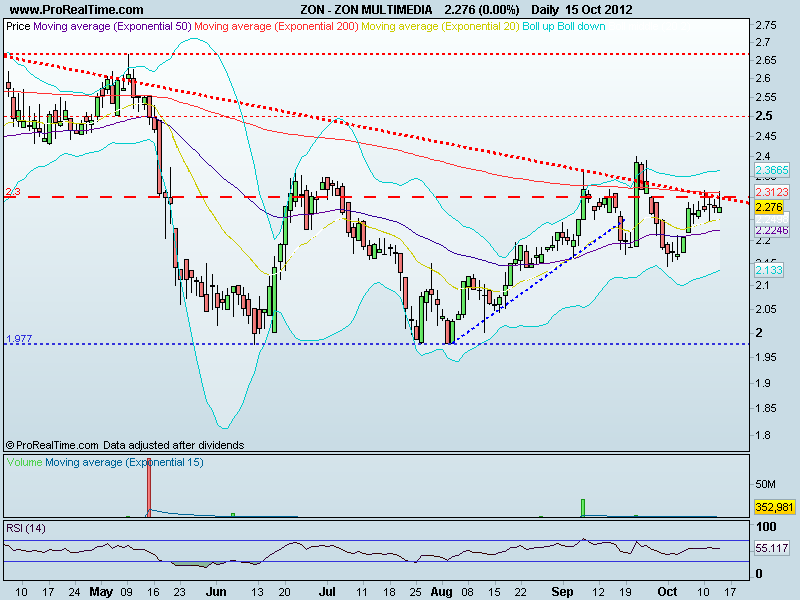
Task: Click the 2.65 price axis label
Action: pos(766,60)
